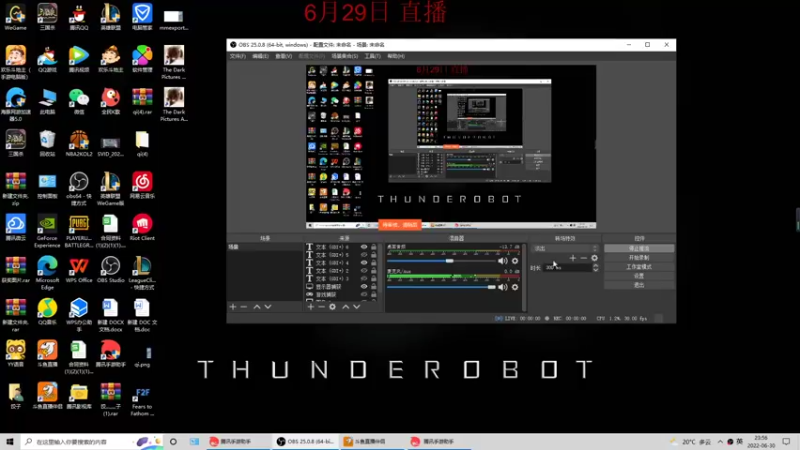Mute the microphone/Aux speaker icon

point(503,287)
